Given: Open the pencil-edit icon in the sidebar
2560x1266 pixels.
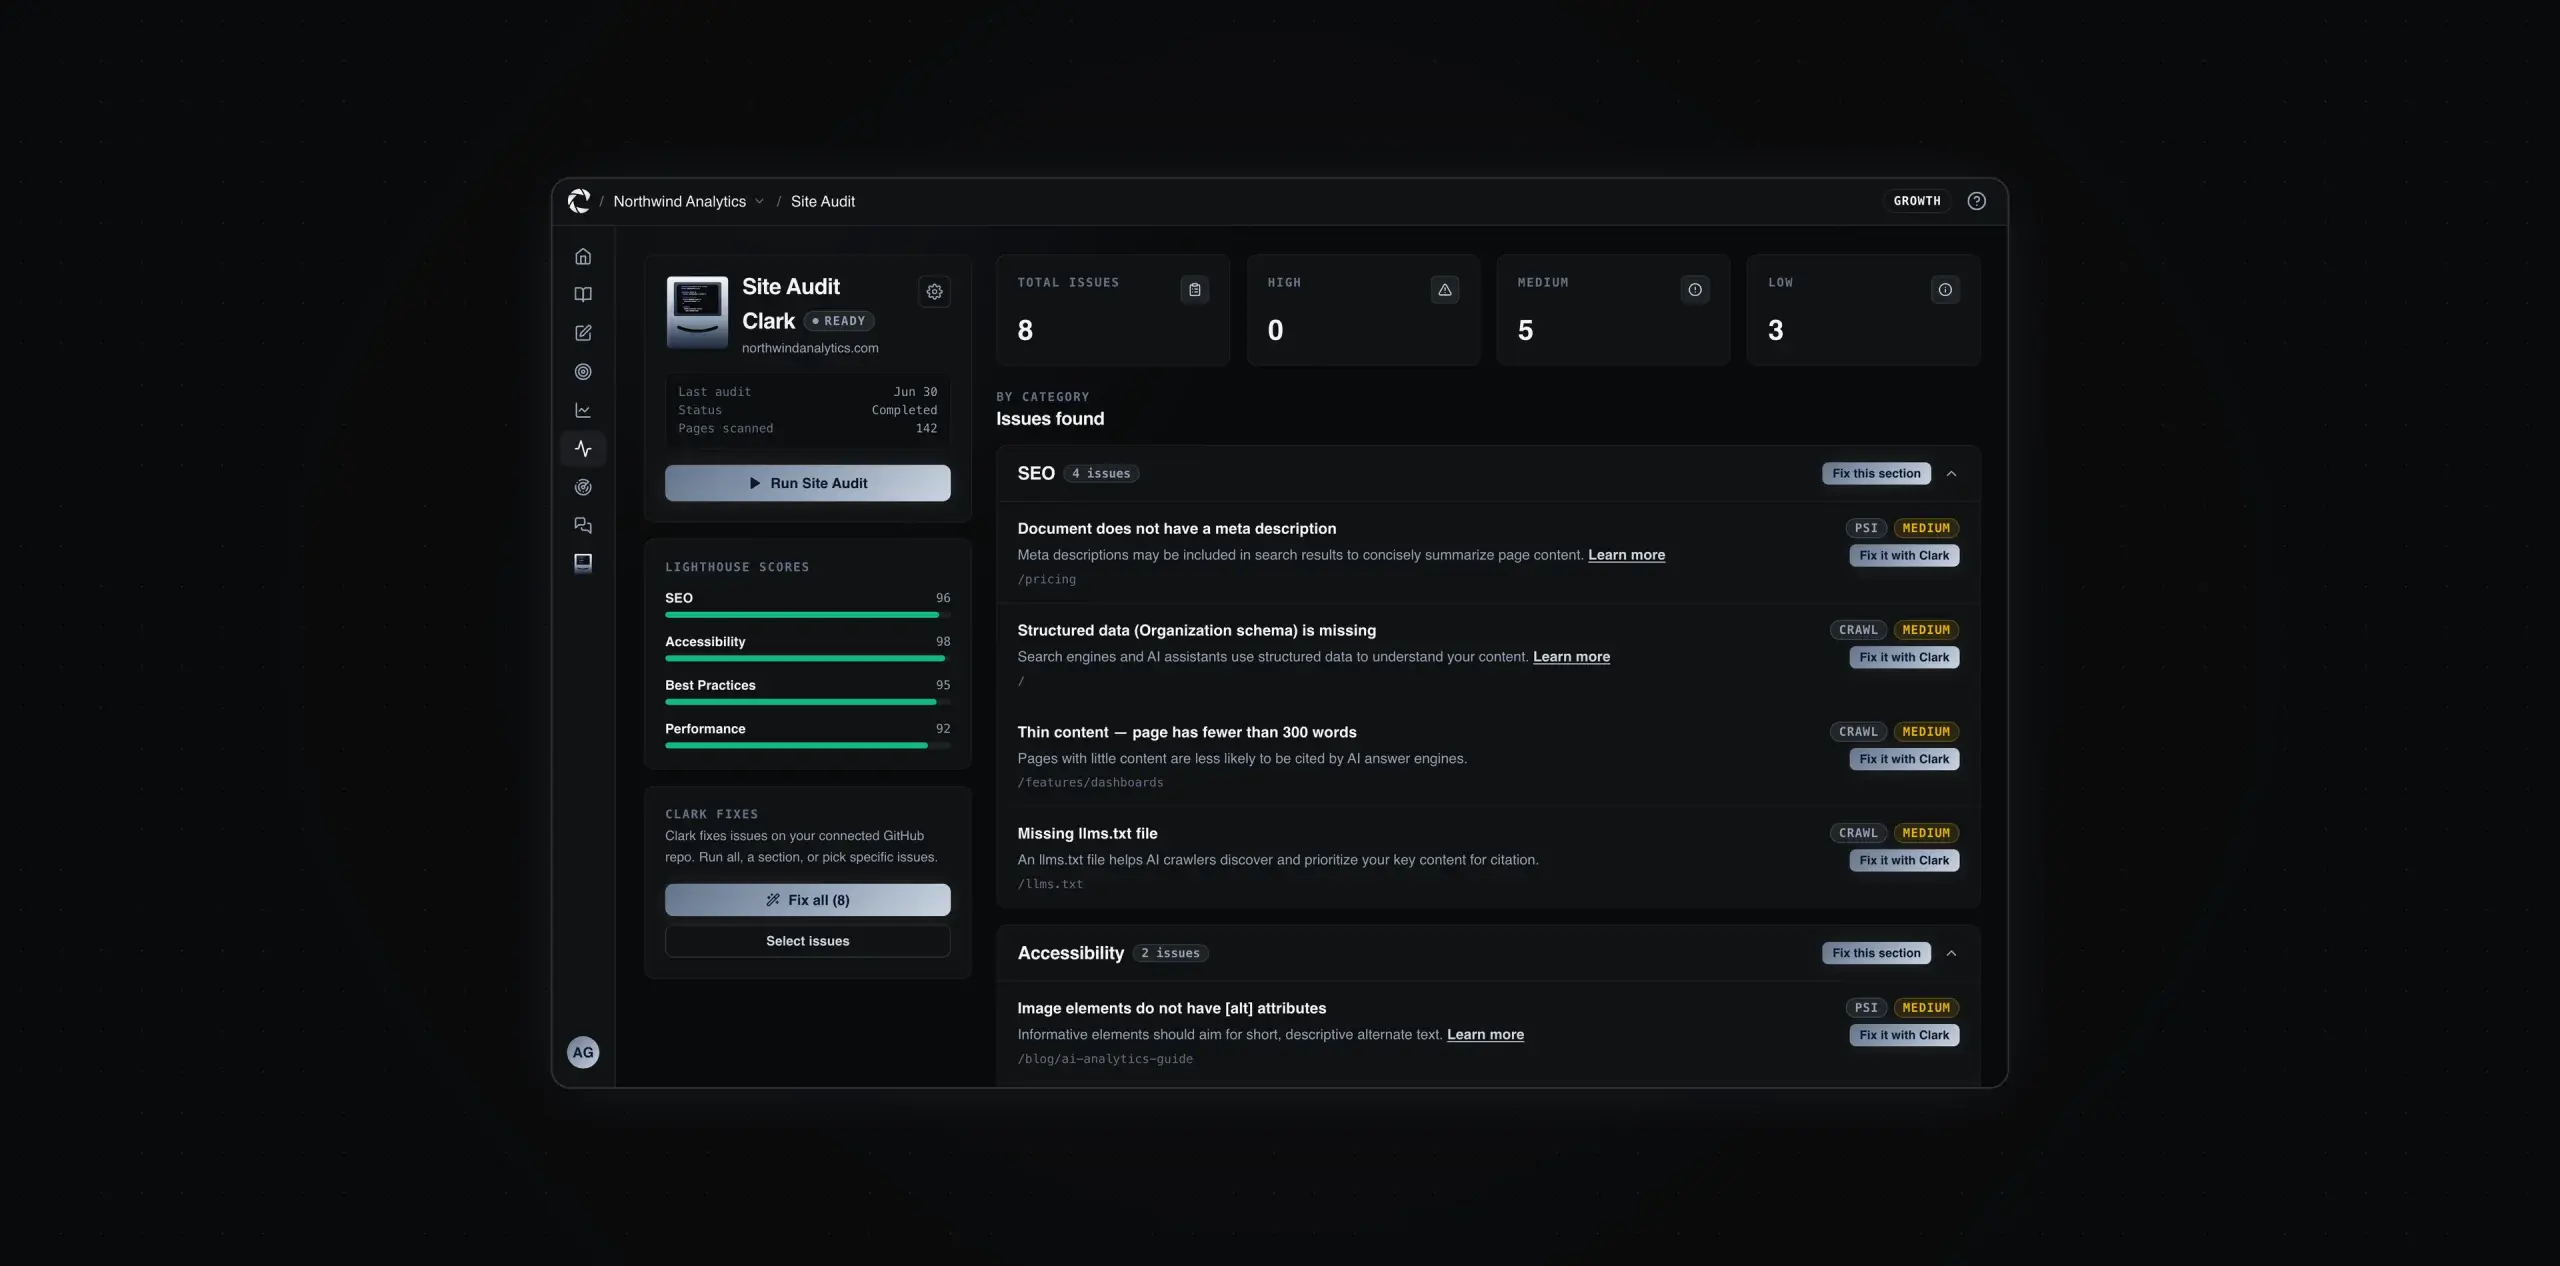Looking at the screenshot, I should tap(583, 333).
